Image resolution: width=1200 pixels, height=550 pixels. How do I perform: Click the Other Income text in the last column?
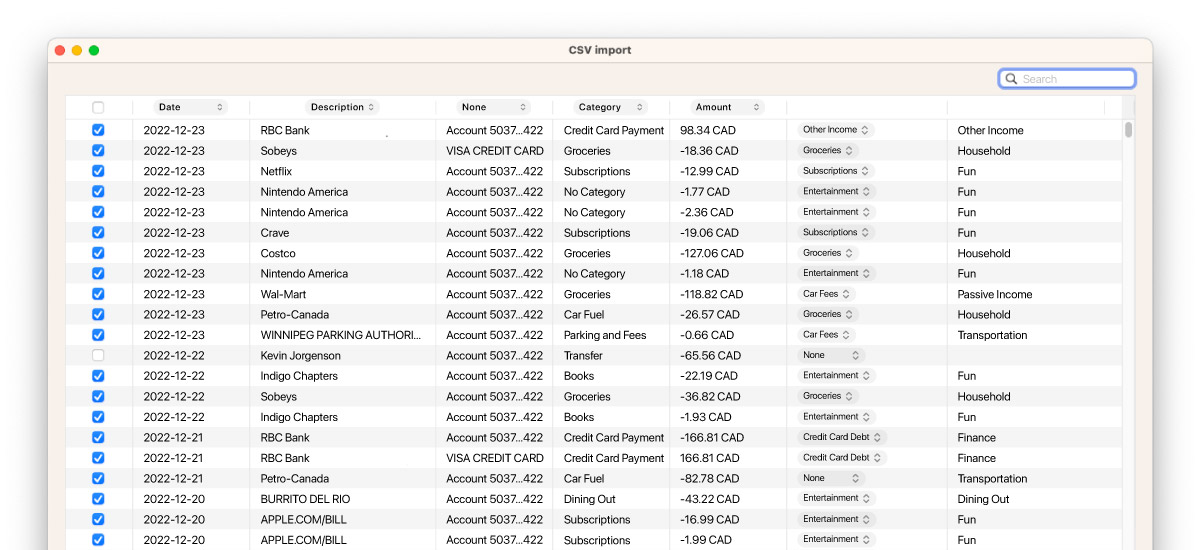pos(991,131)
